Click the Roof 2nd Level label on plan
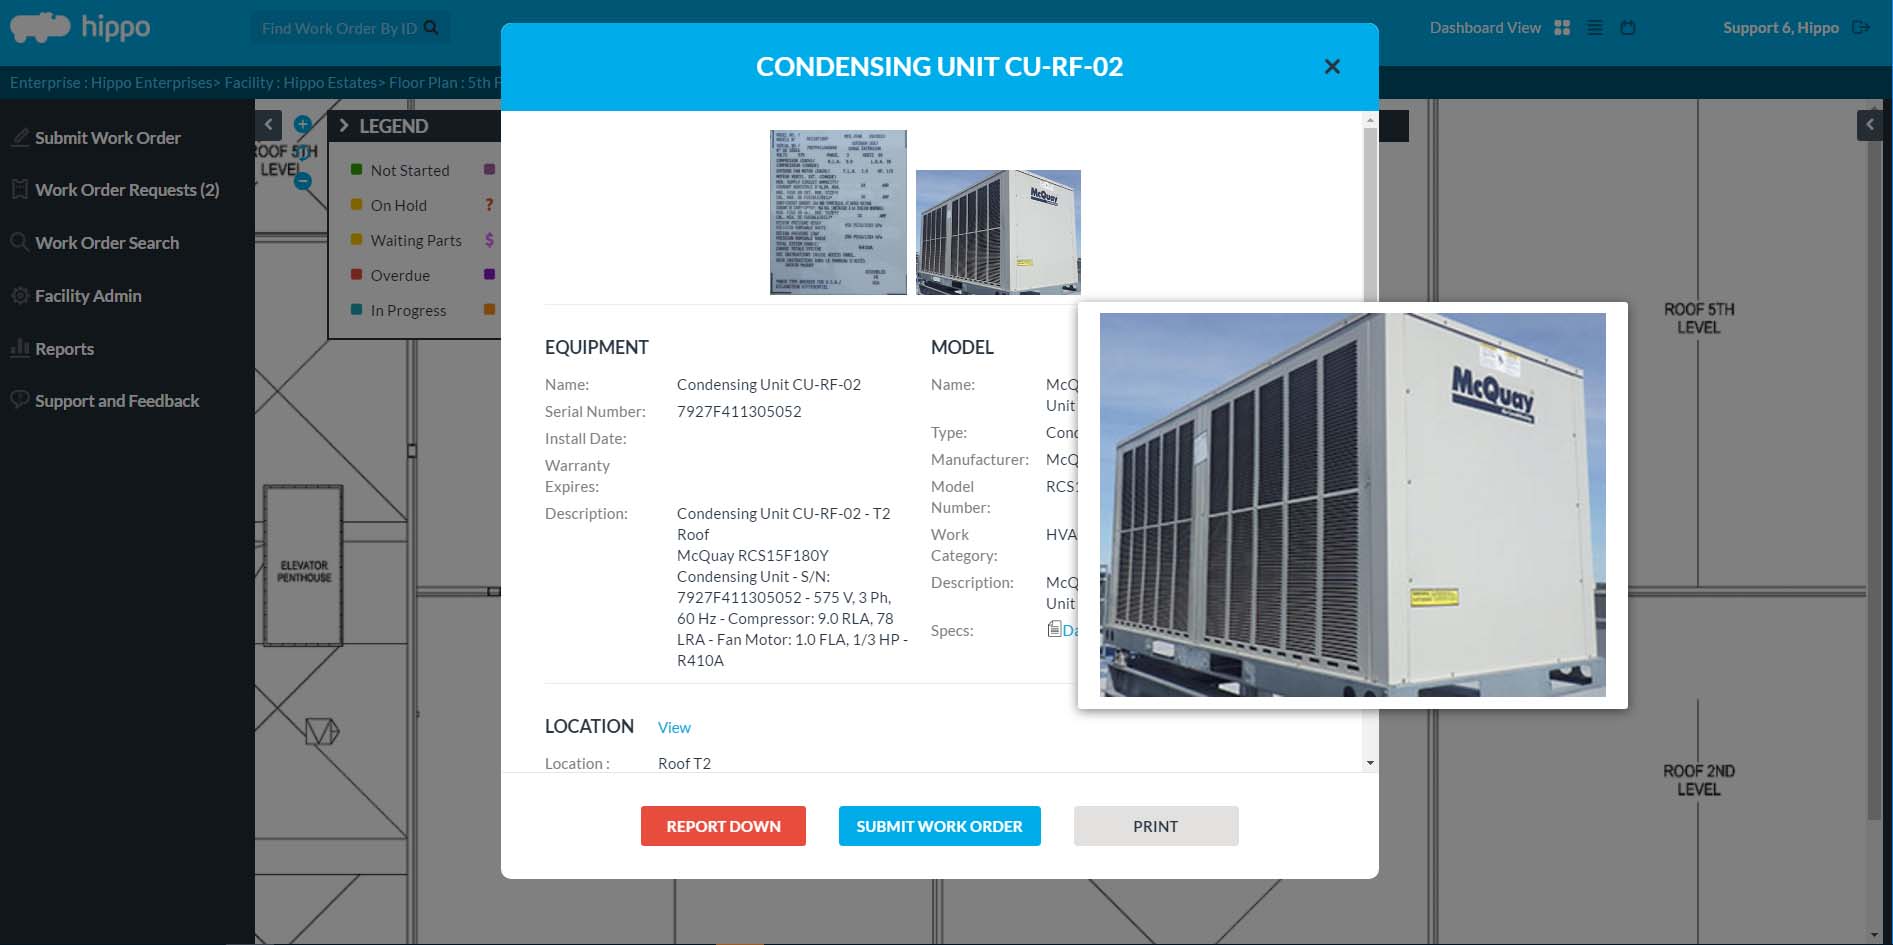The image size is (1893, 945). tap(1698, 780)
